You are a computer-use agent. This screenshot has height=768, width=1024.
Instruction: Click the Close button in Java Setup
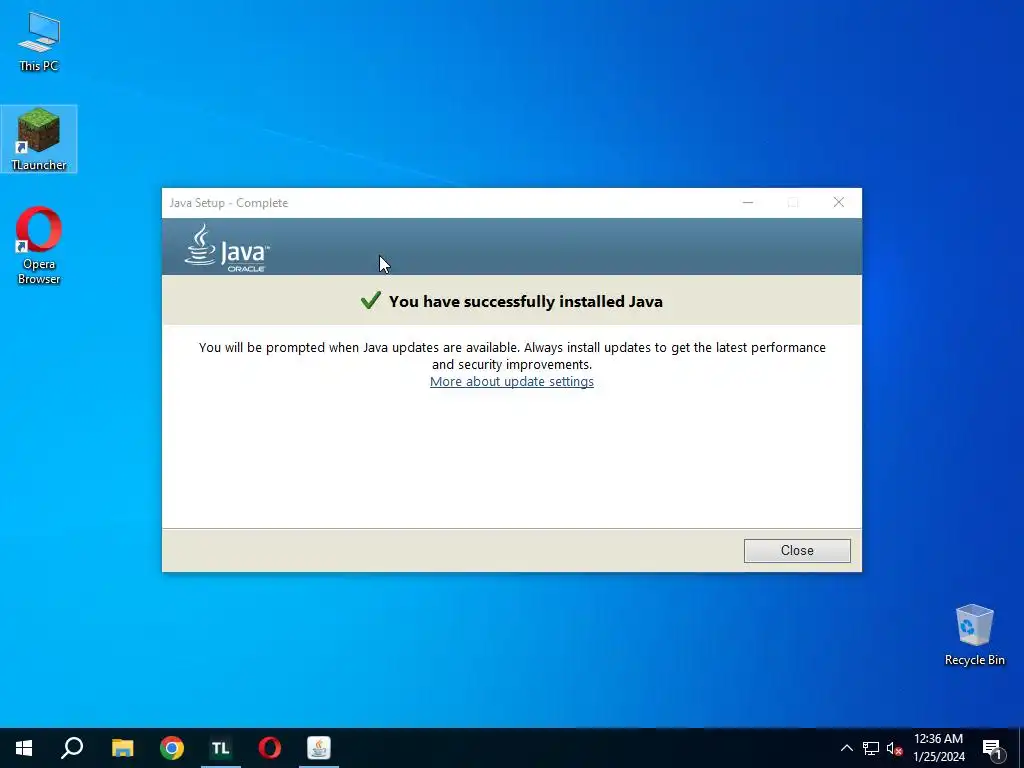797,551
